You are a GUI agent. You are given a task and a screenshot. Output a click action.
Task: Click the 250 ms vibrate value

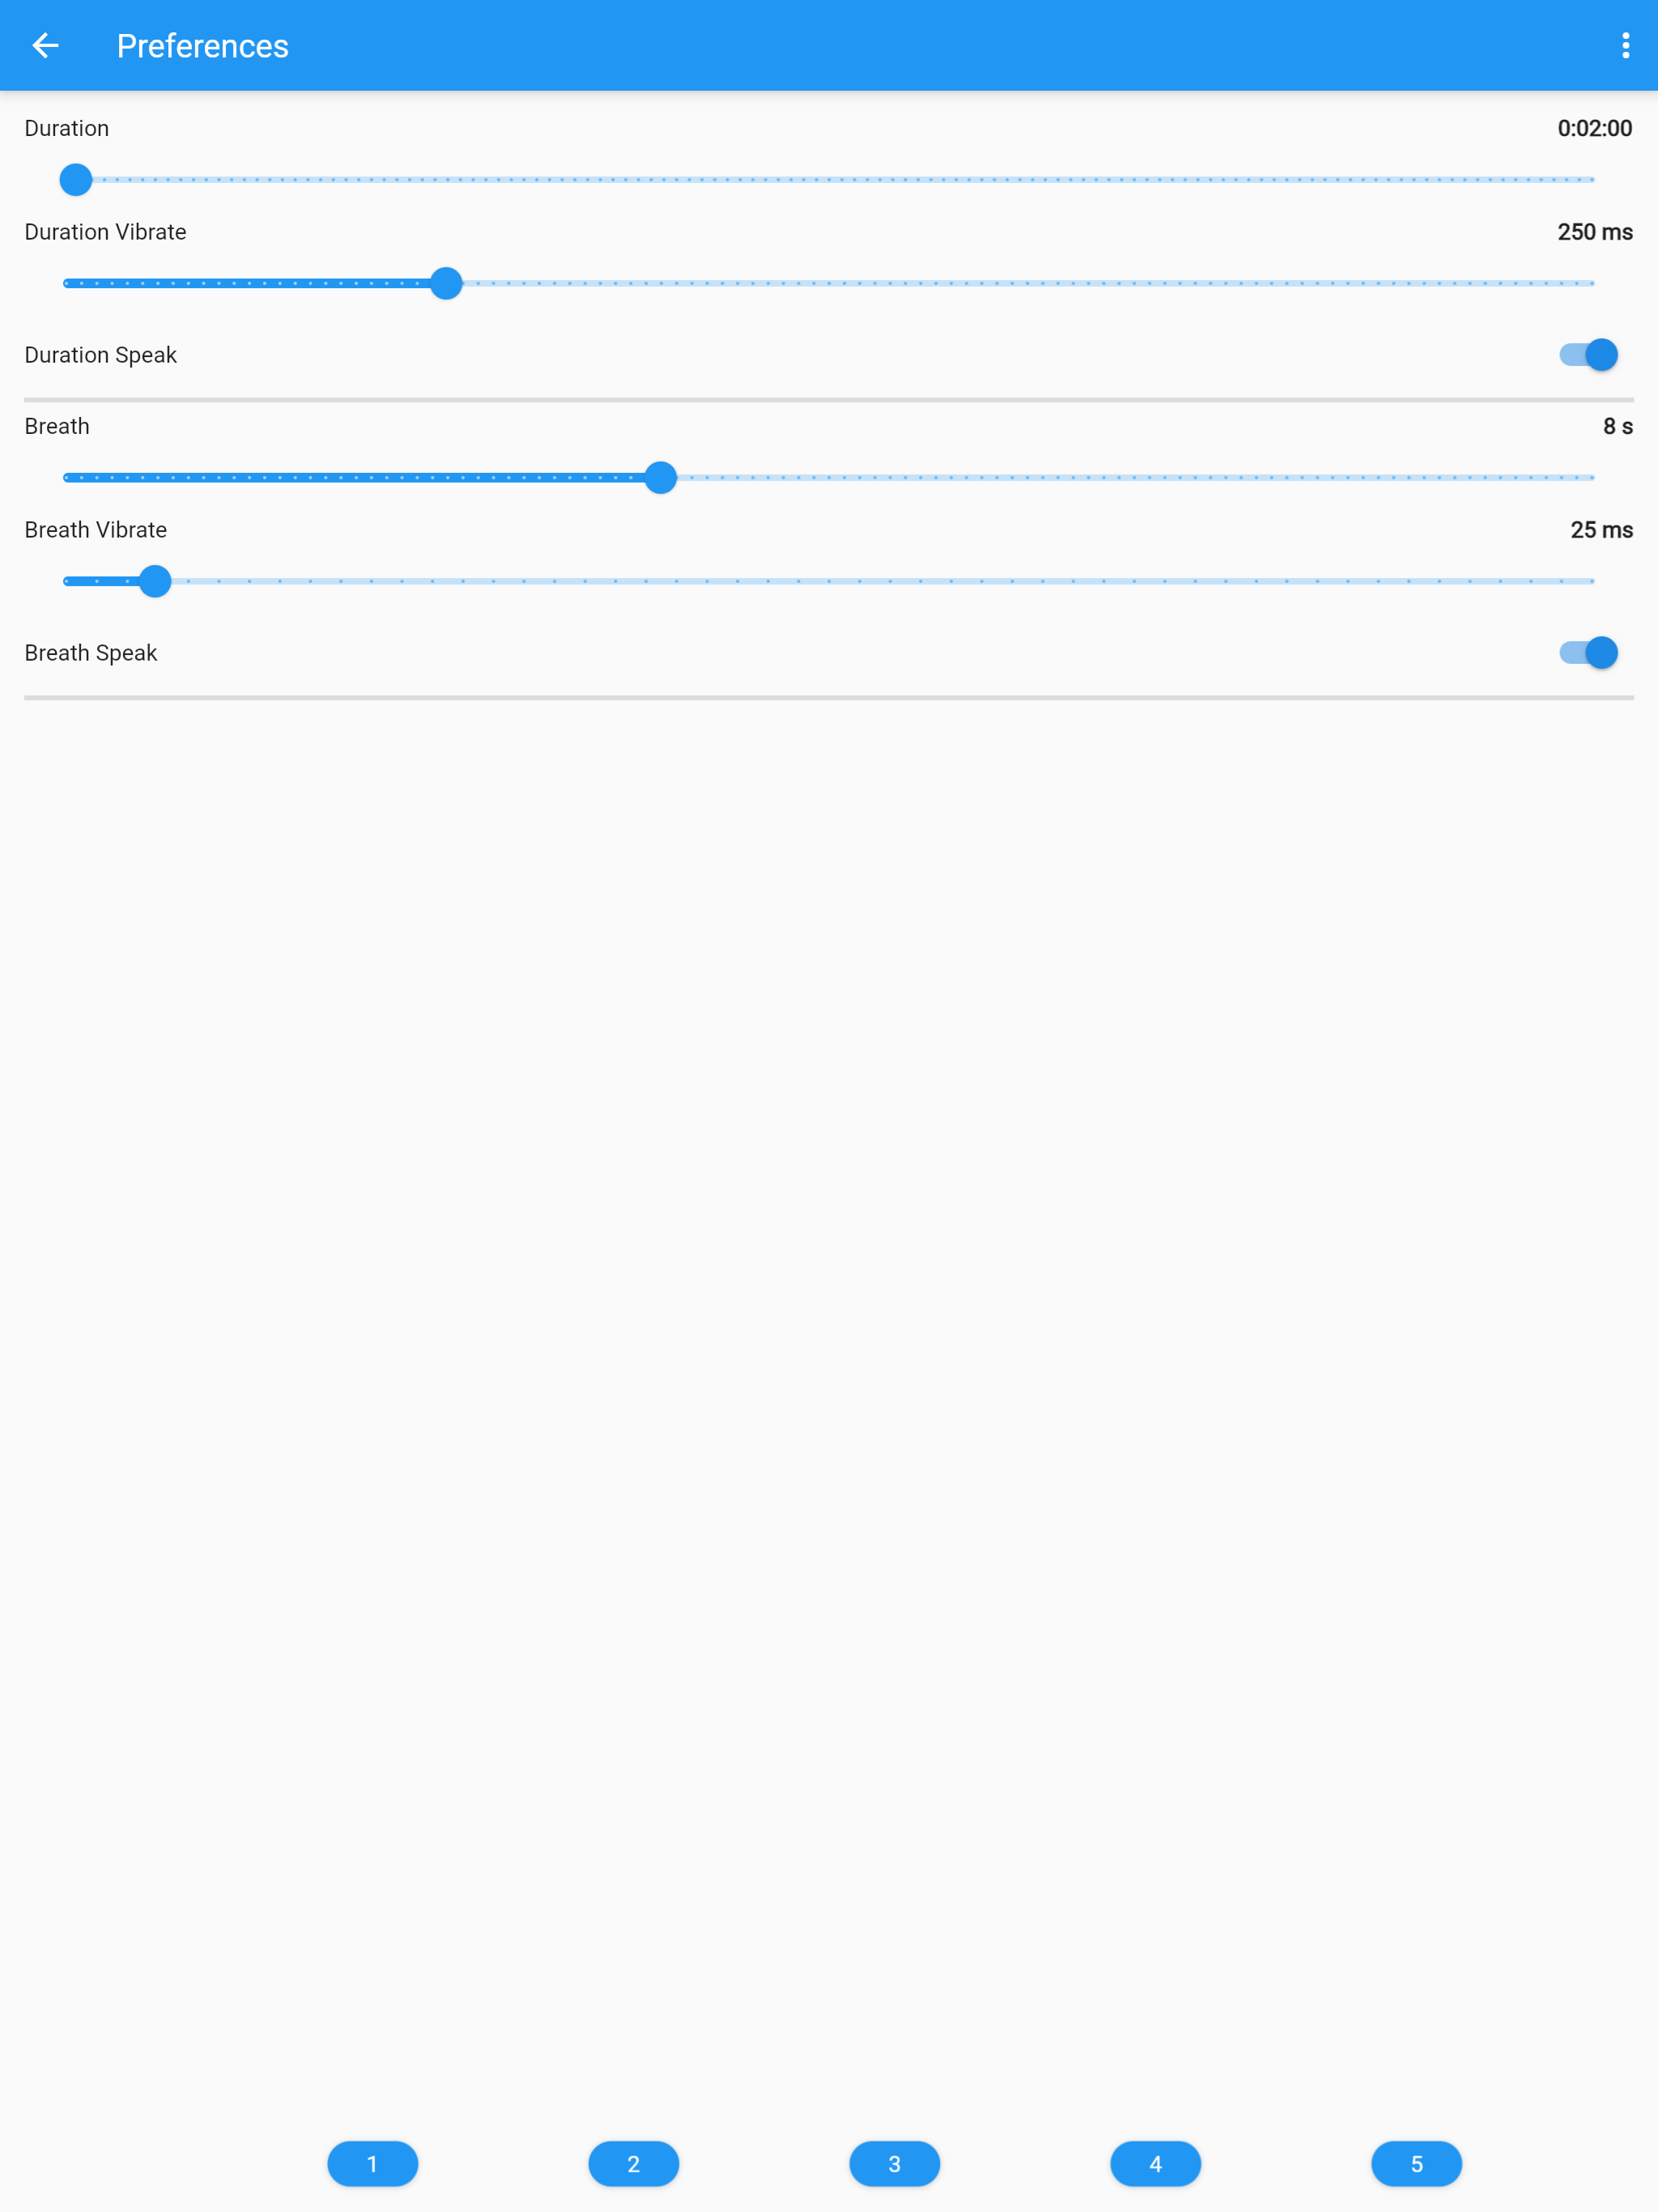tap(1594, 232)
